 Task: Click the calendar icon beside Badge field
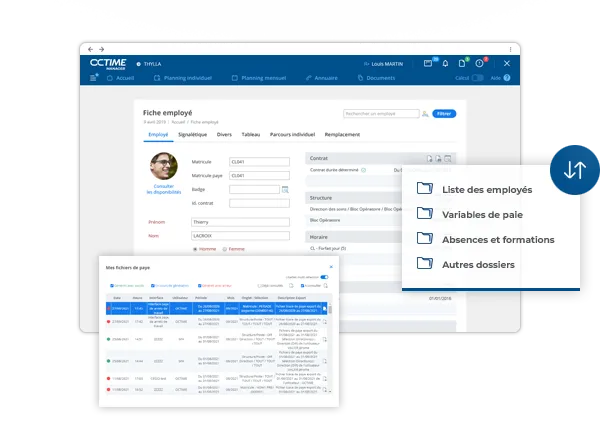pos(284,188)
